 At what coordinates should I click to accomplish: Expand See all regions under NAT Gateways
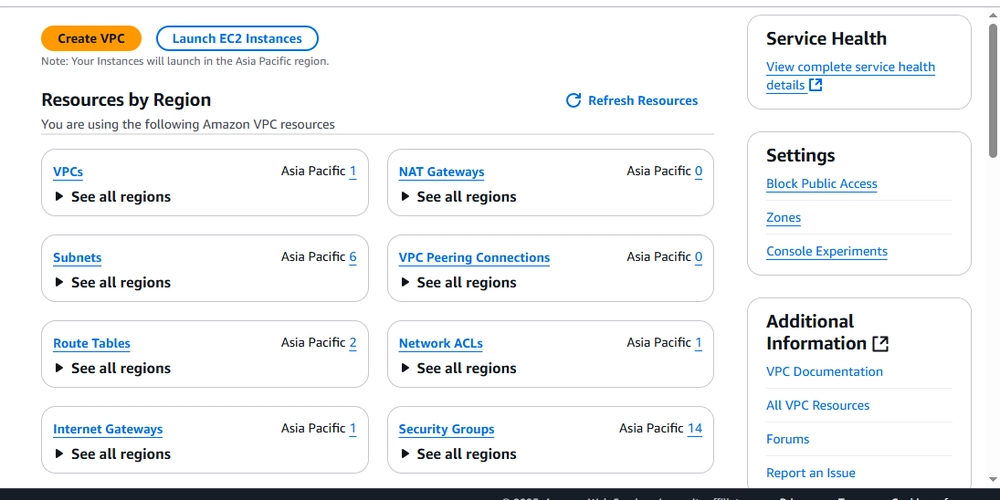458,196
